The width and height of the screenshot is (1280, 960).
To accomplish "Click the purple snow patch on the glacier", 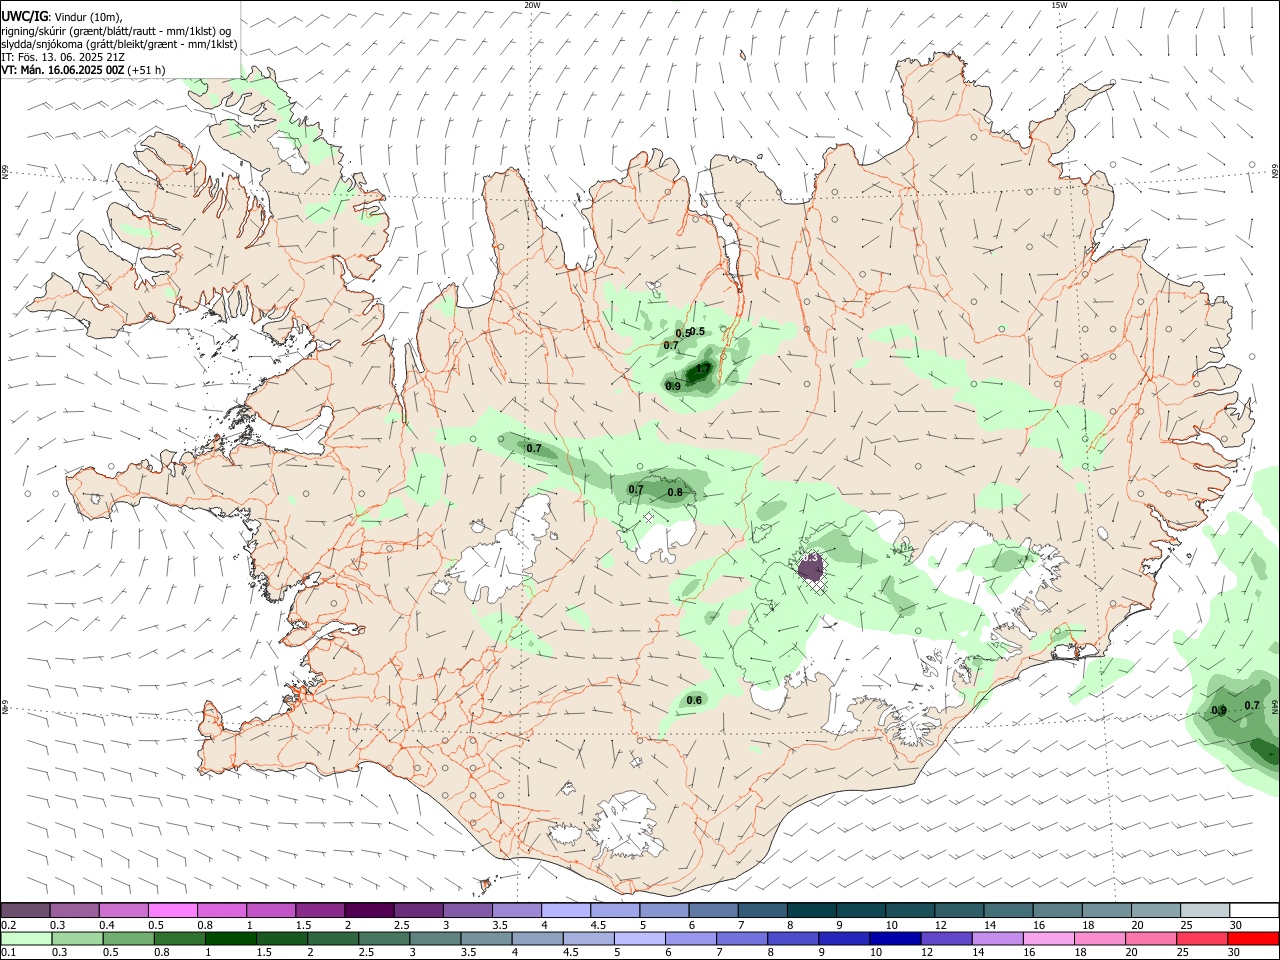I will tap(811, 568).
